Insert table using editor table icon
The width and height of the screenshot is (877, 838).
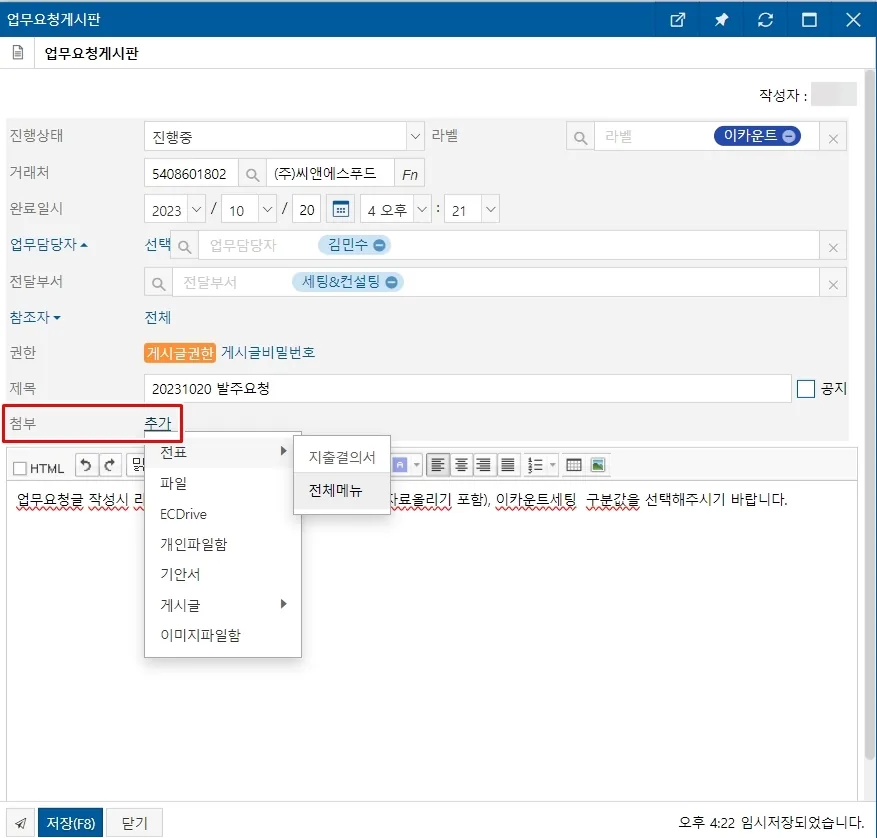[574, 465]
